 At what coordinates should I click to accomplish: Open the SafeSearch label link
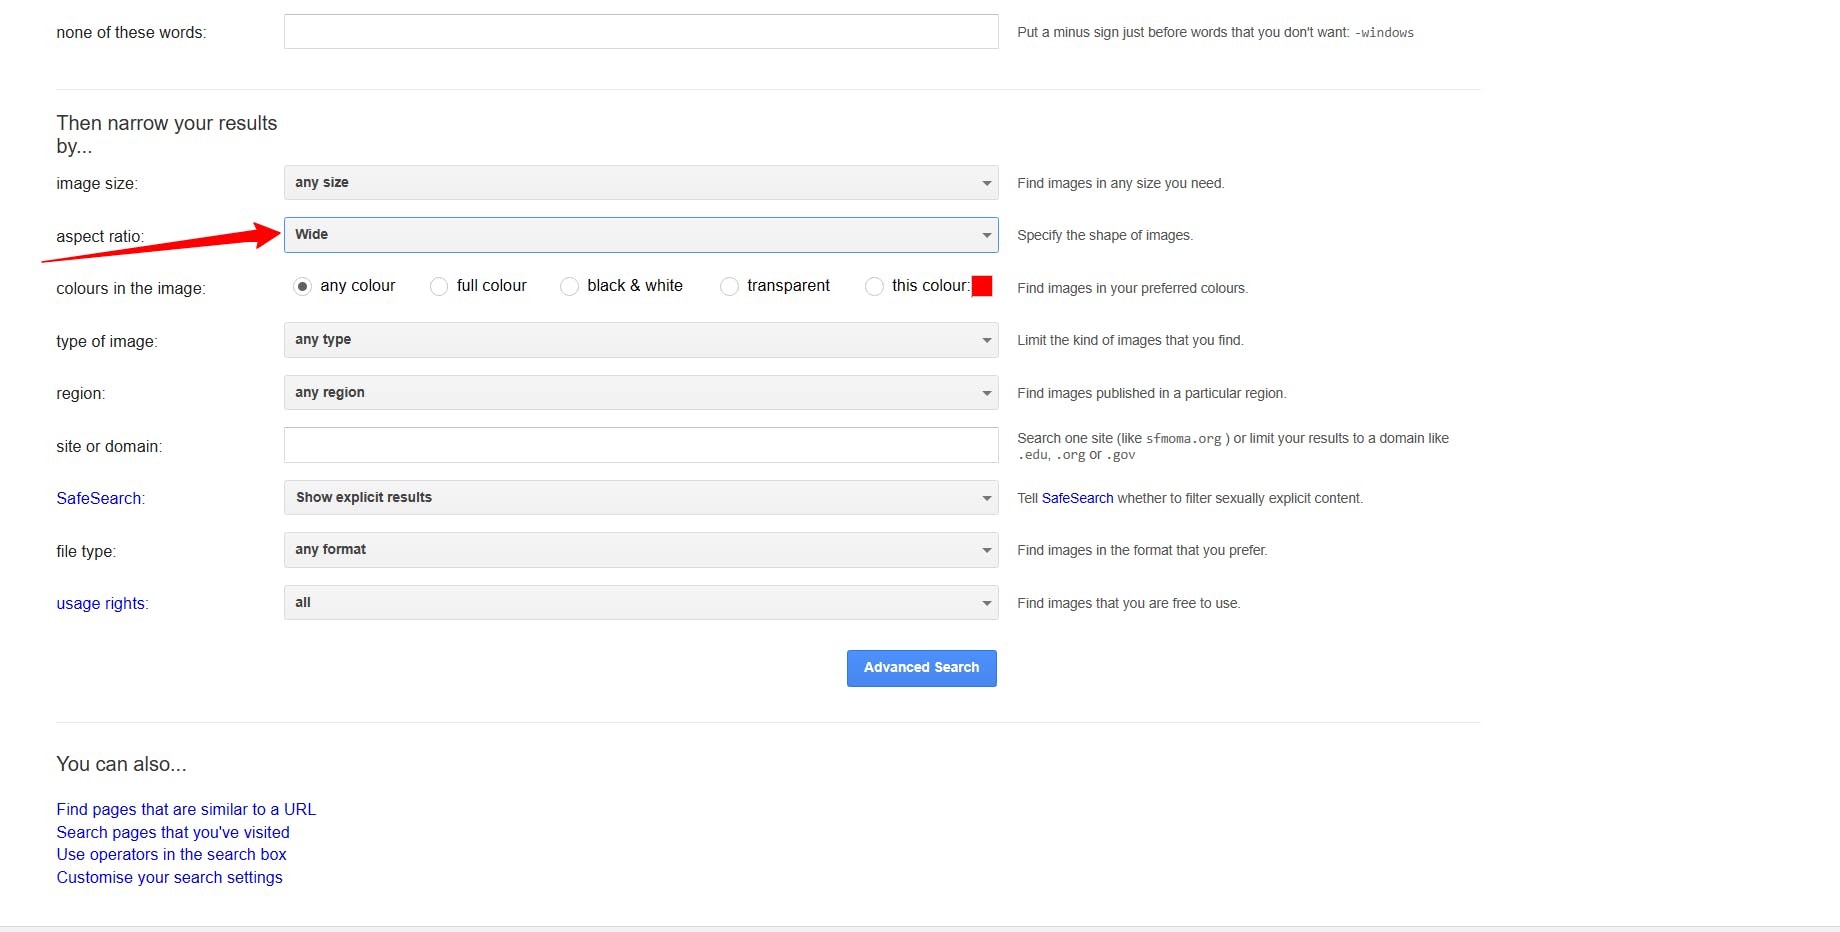100,498
